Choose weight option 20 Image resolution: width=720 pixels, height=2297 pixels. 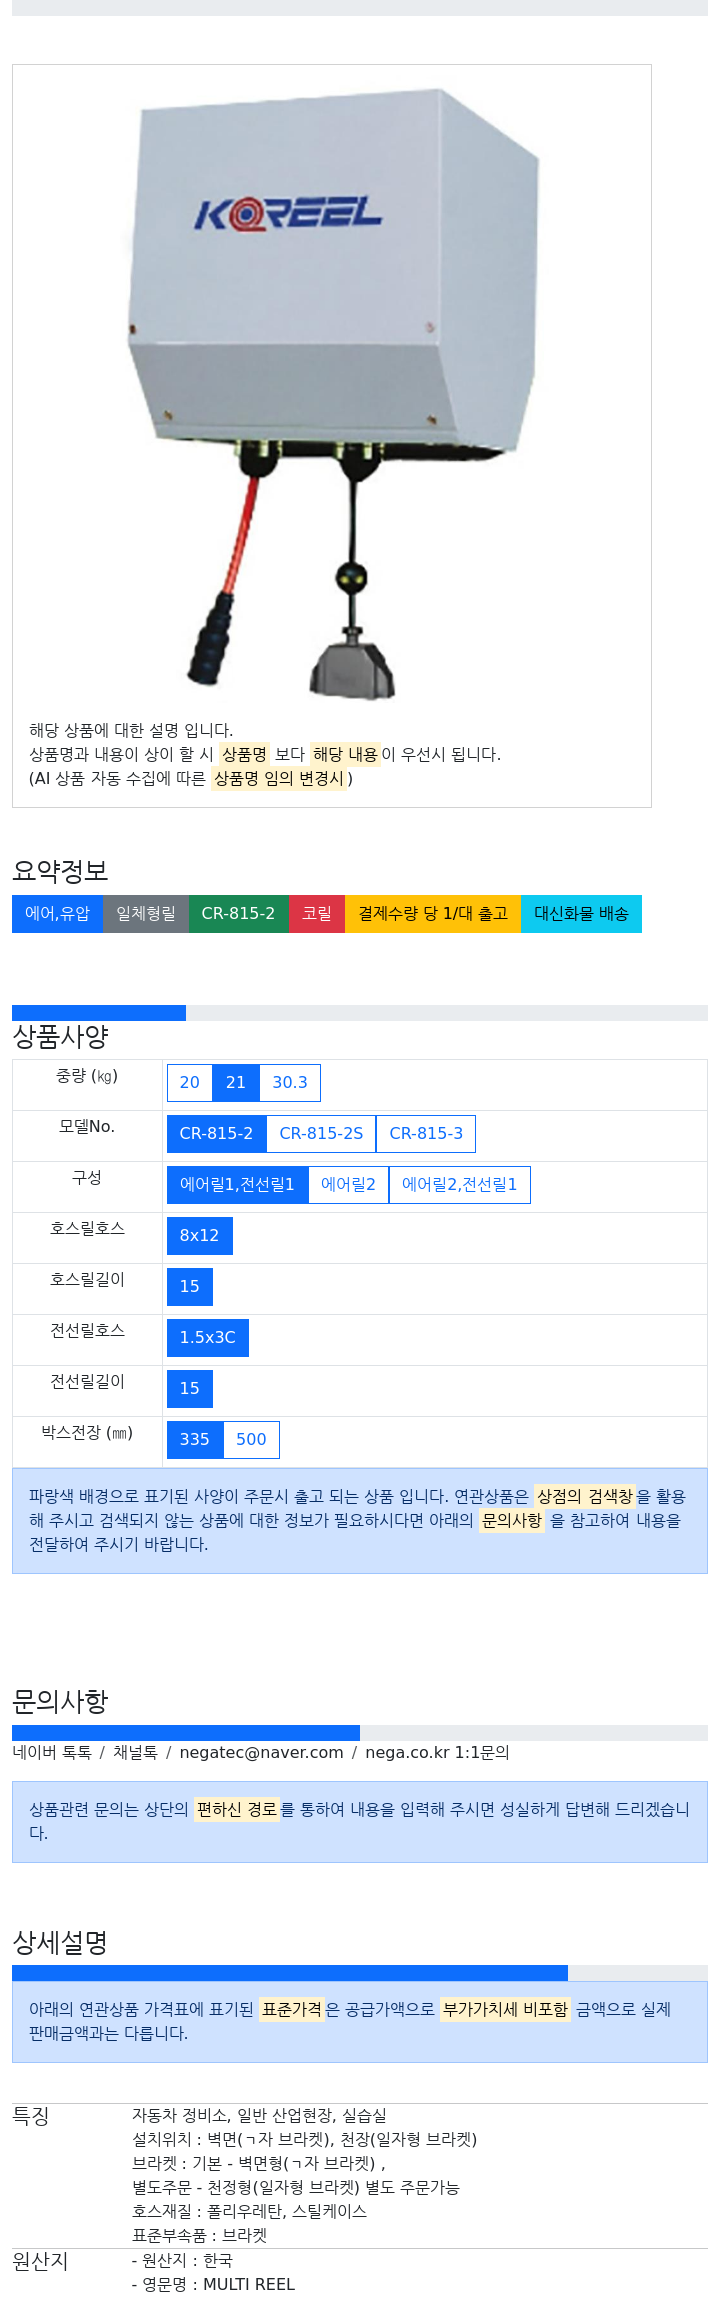(190, 1083)
